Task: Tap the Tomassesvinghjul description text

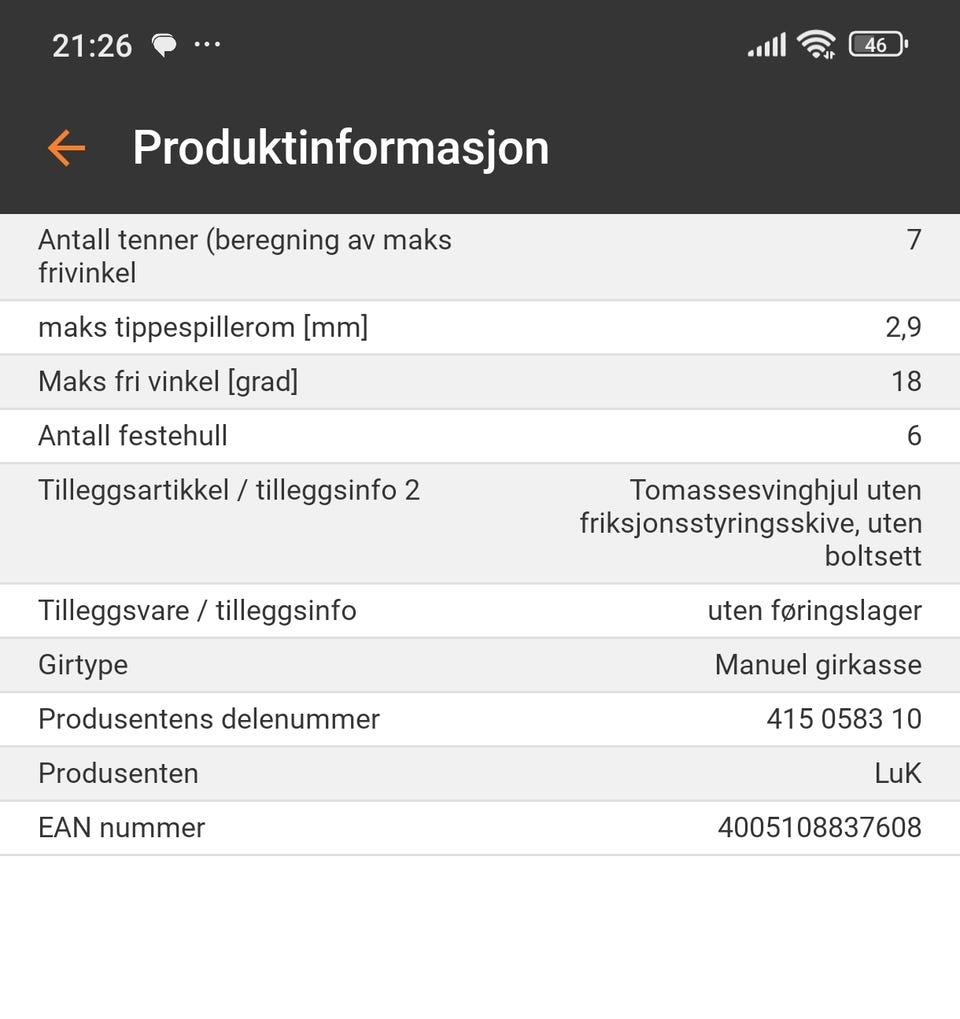Action: click(751, 523)
